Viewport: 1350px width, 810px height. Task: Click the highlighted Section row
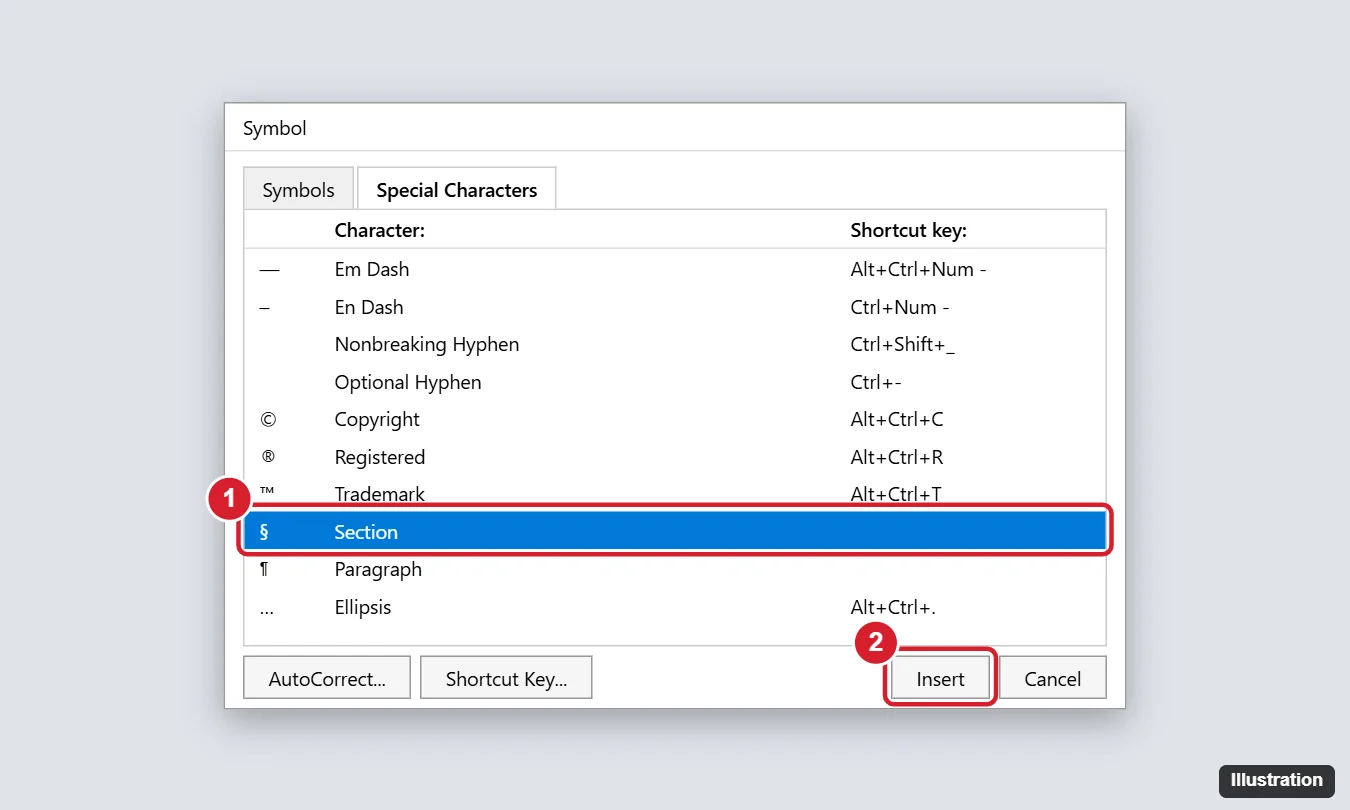(x=675, y=532)
